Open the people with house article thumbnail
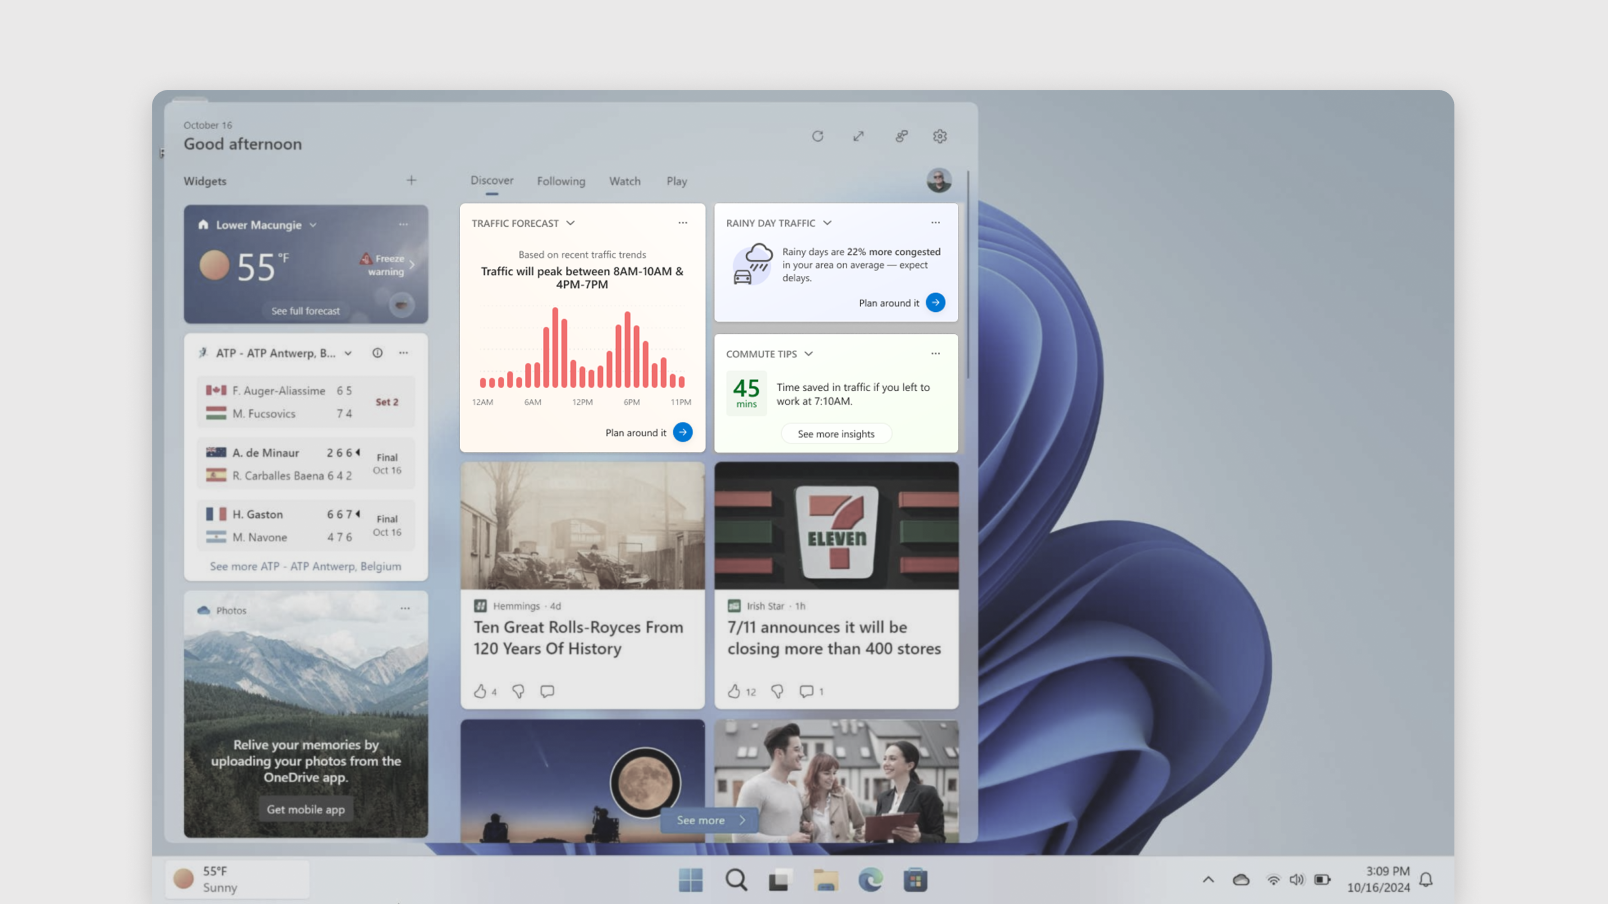Image resolution: width=1608 pixels, height=904 pixels. (836, 781)
